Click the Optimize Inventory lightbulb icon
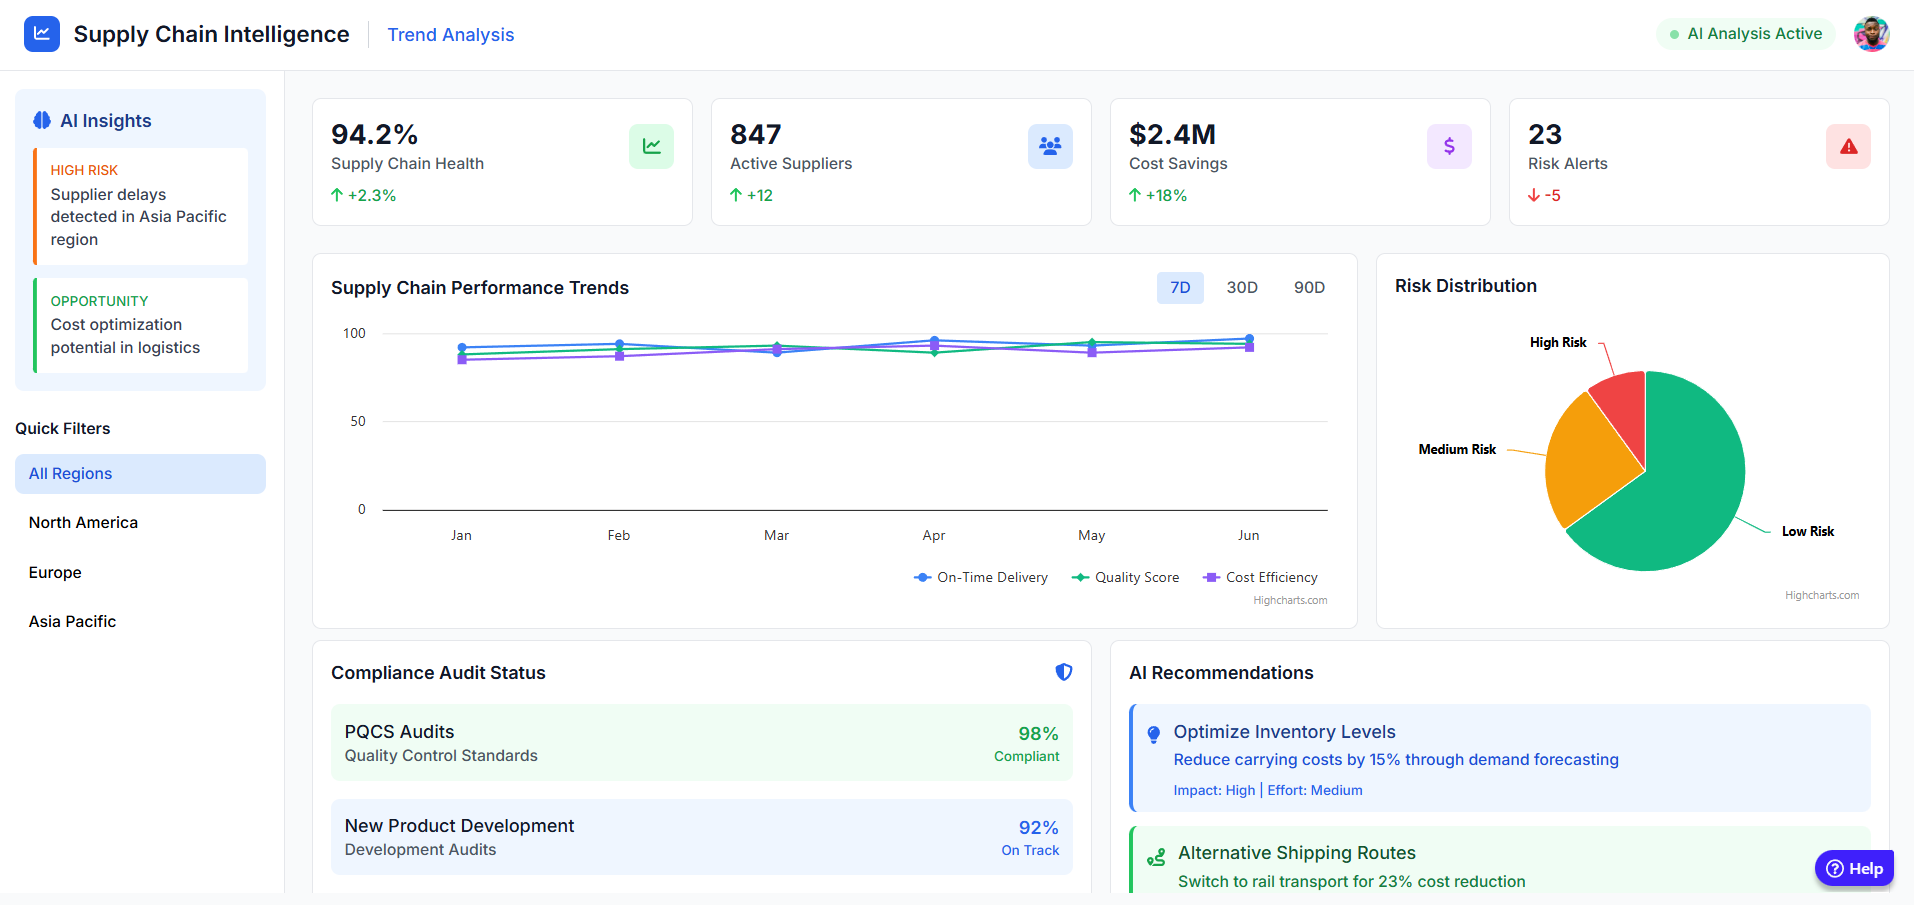Screen dimensions: 1914x905 1154,734
